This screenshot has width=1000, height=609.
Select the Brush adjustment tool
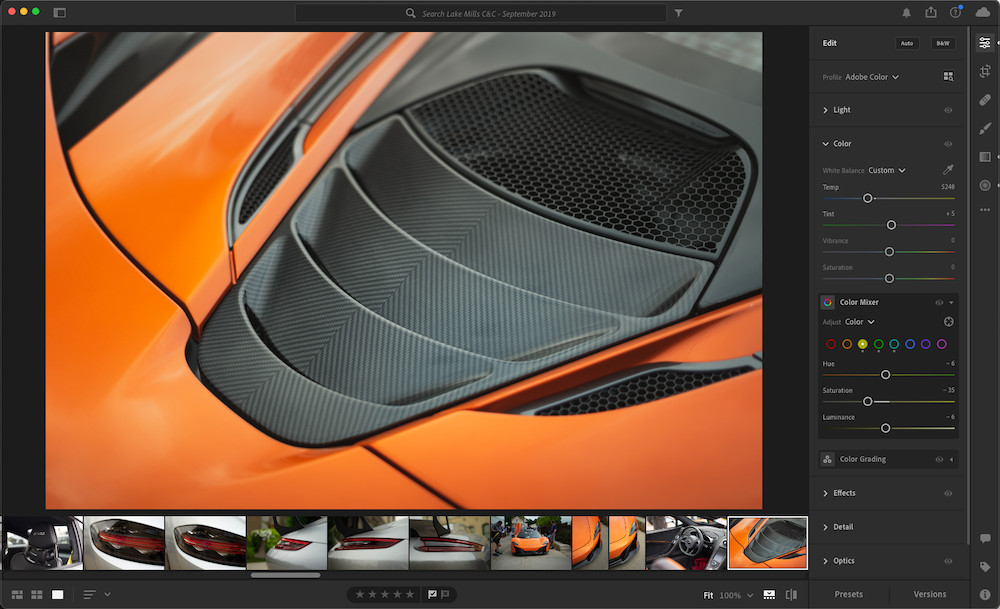tap(985, 128)
